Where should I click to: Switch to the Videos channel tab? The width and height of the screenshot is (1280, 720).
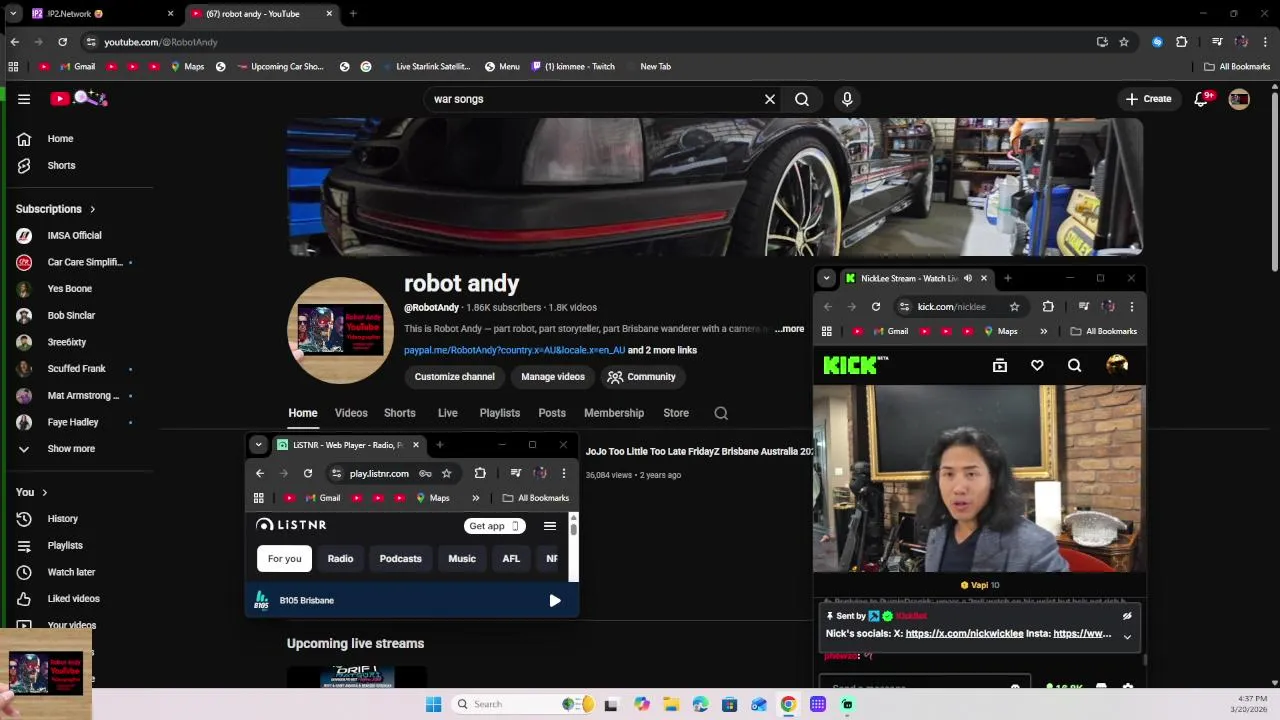pyautogui.click(x=351, y=413)
